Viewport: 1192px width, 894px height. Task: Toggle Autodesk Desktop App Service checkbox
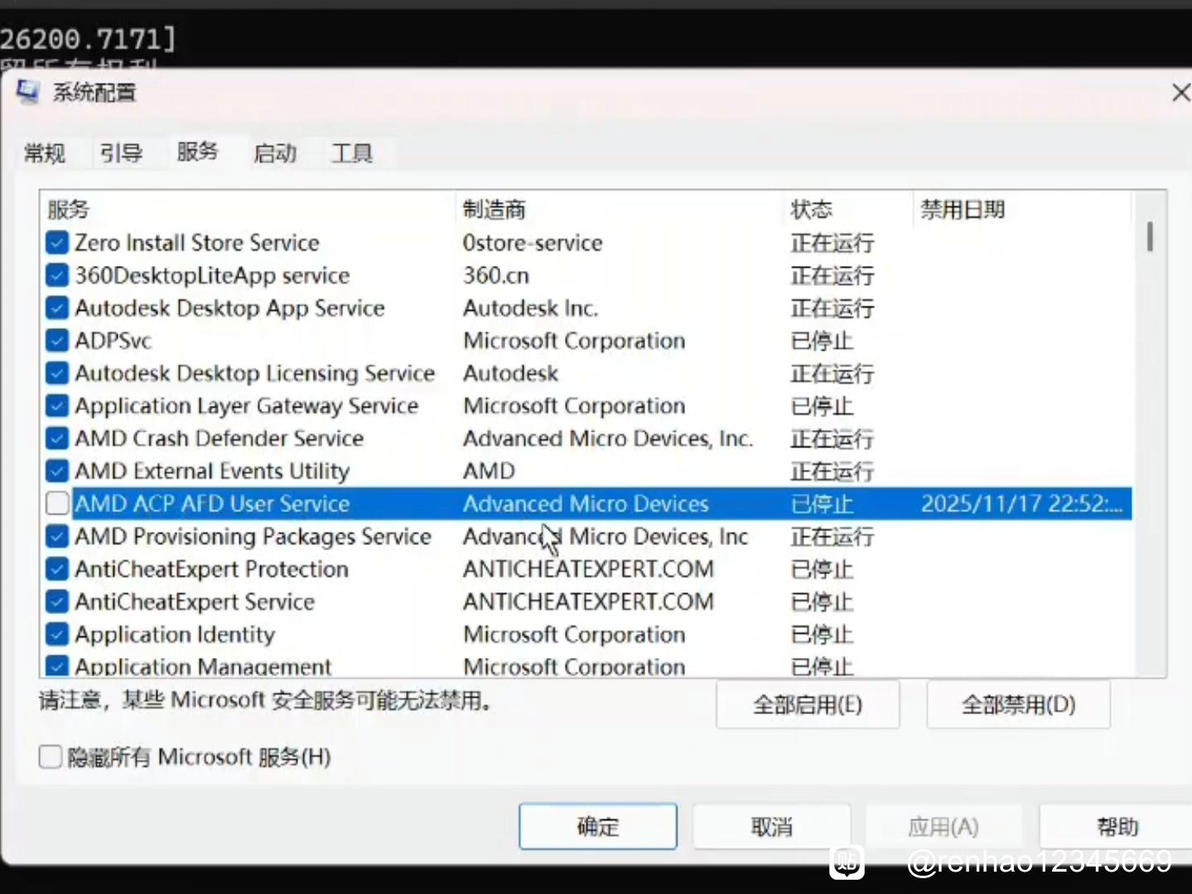[57, 308]
